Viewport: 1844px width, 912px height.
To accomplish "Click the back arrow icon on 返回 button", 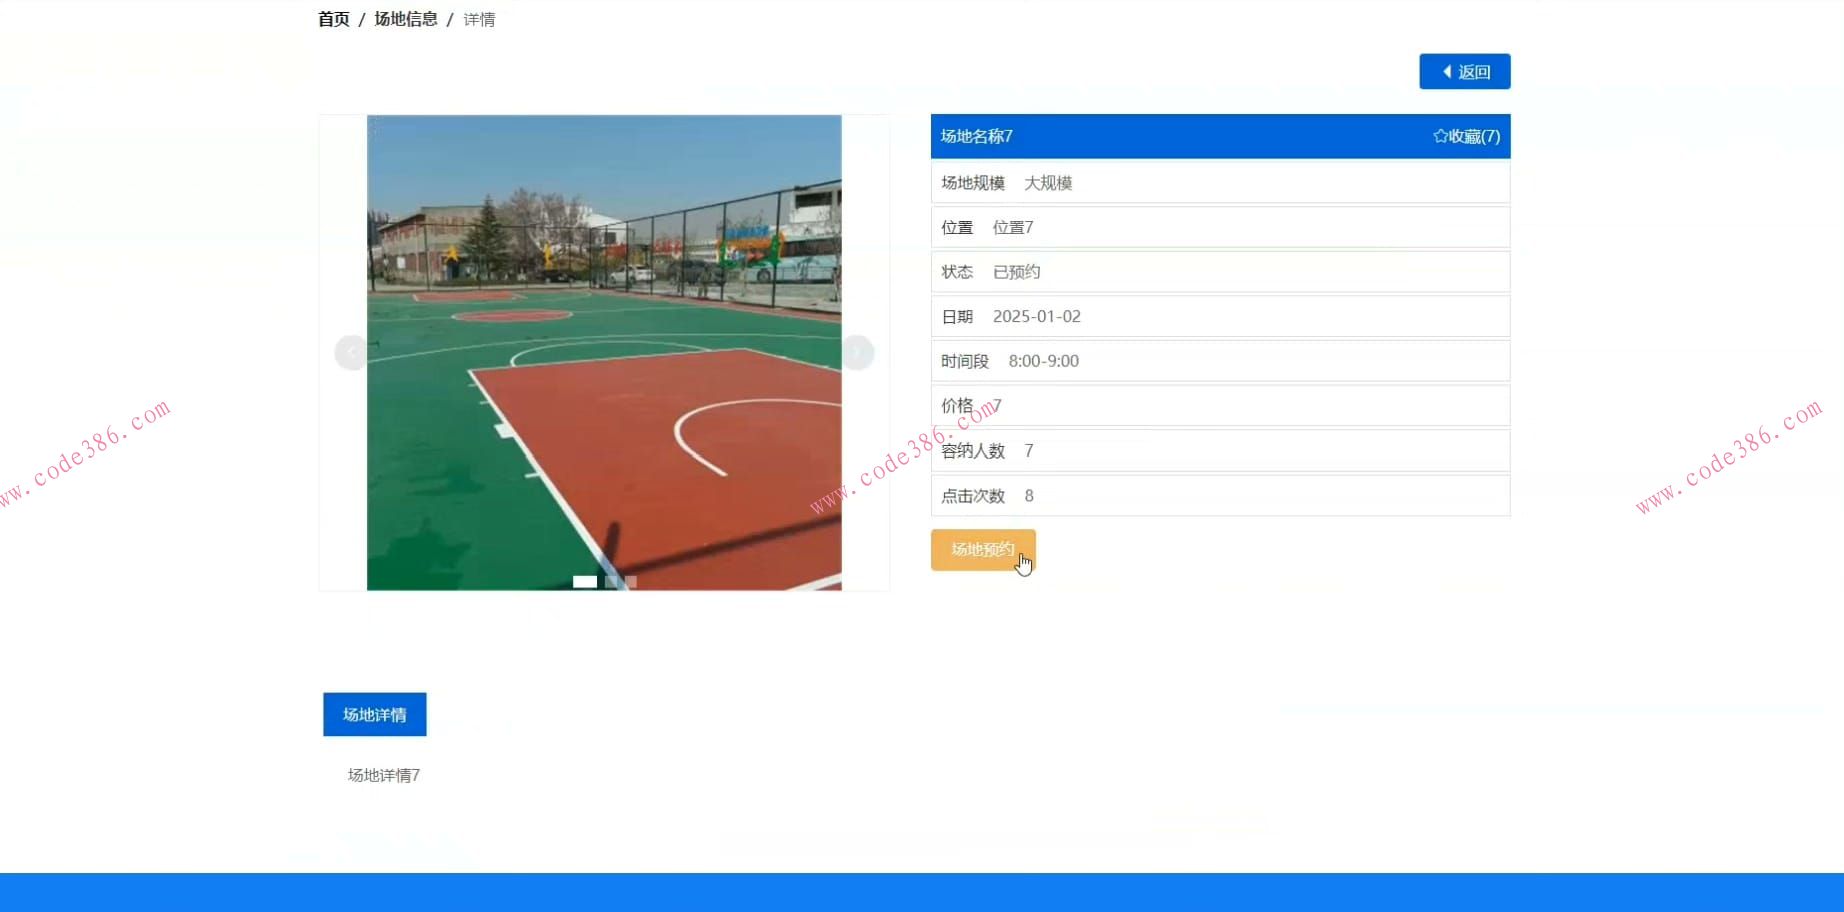I will tap(1444, 71).
